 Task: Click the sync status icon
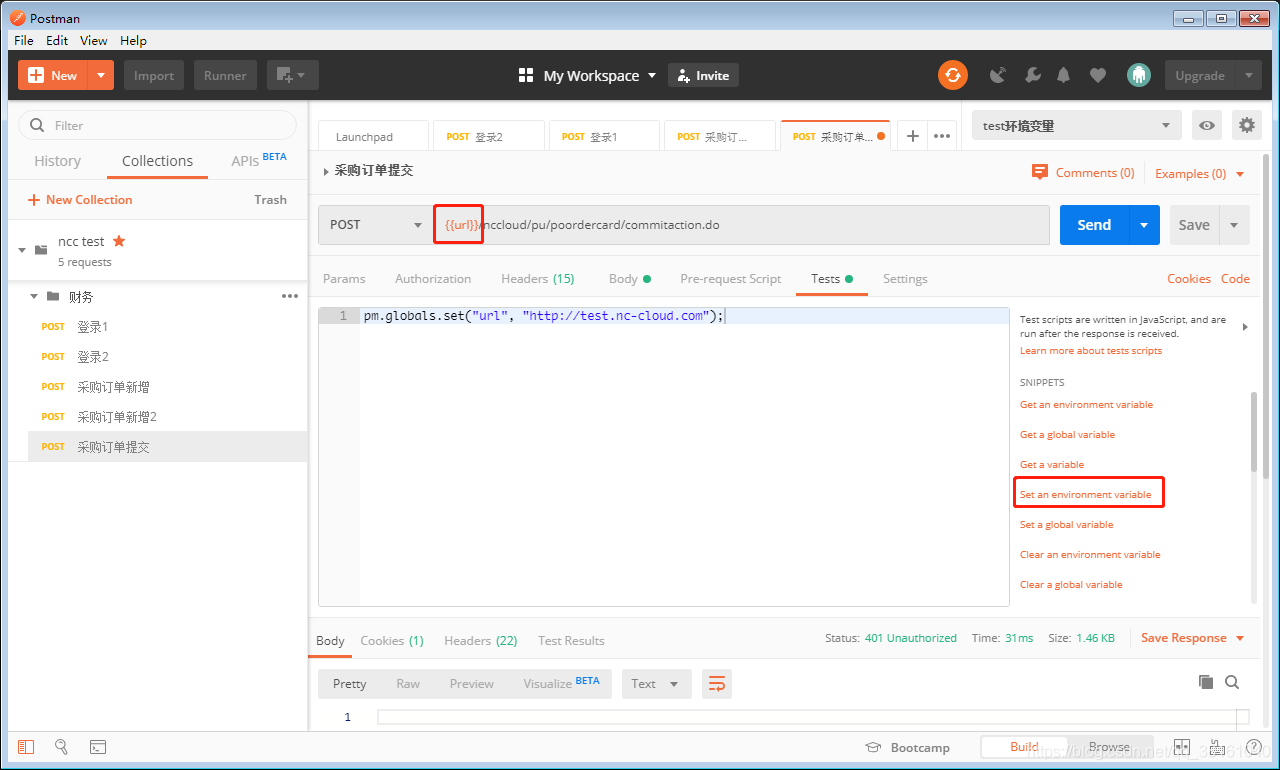(952, 75)
